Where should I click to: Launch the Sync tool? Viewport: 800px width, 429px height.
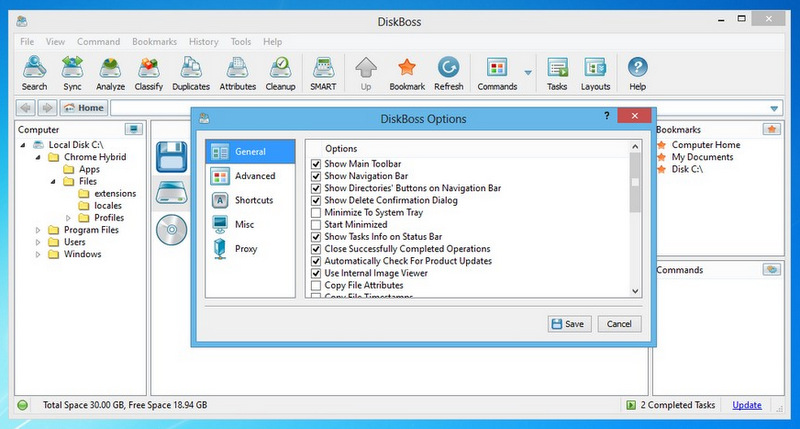tap(72, 73)
